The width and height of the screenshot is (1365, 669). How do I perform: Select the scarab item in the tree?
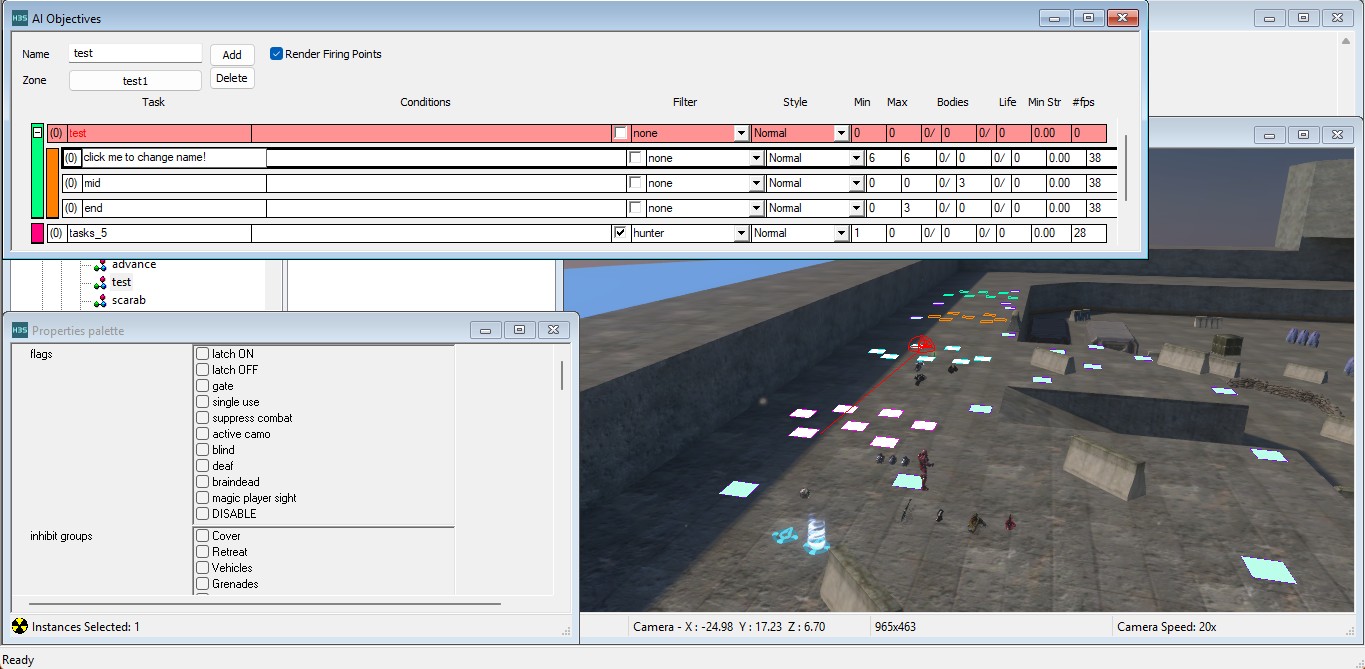[x=129, y=300]
